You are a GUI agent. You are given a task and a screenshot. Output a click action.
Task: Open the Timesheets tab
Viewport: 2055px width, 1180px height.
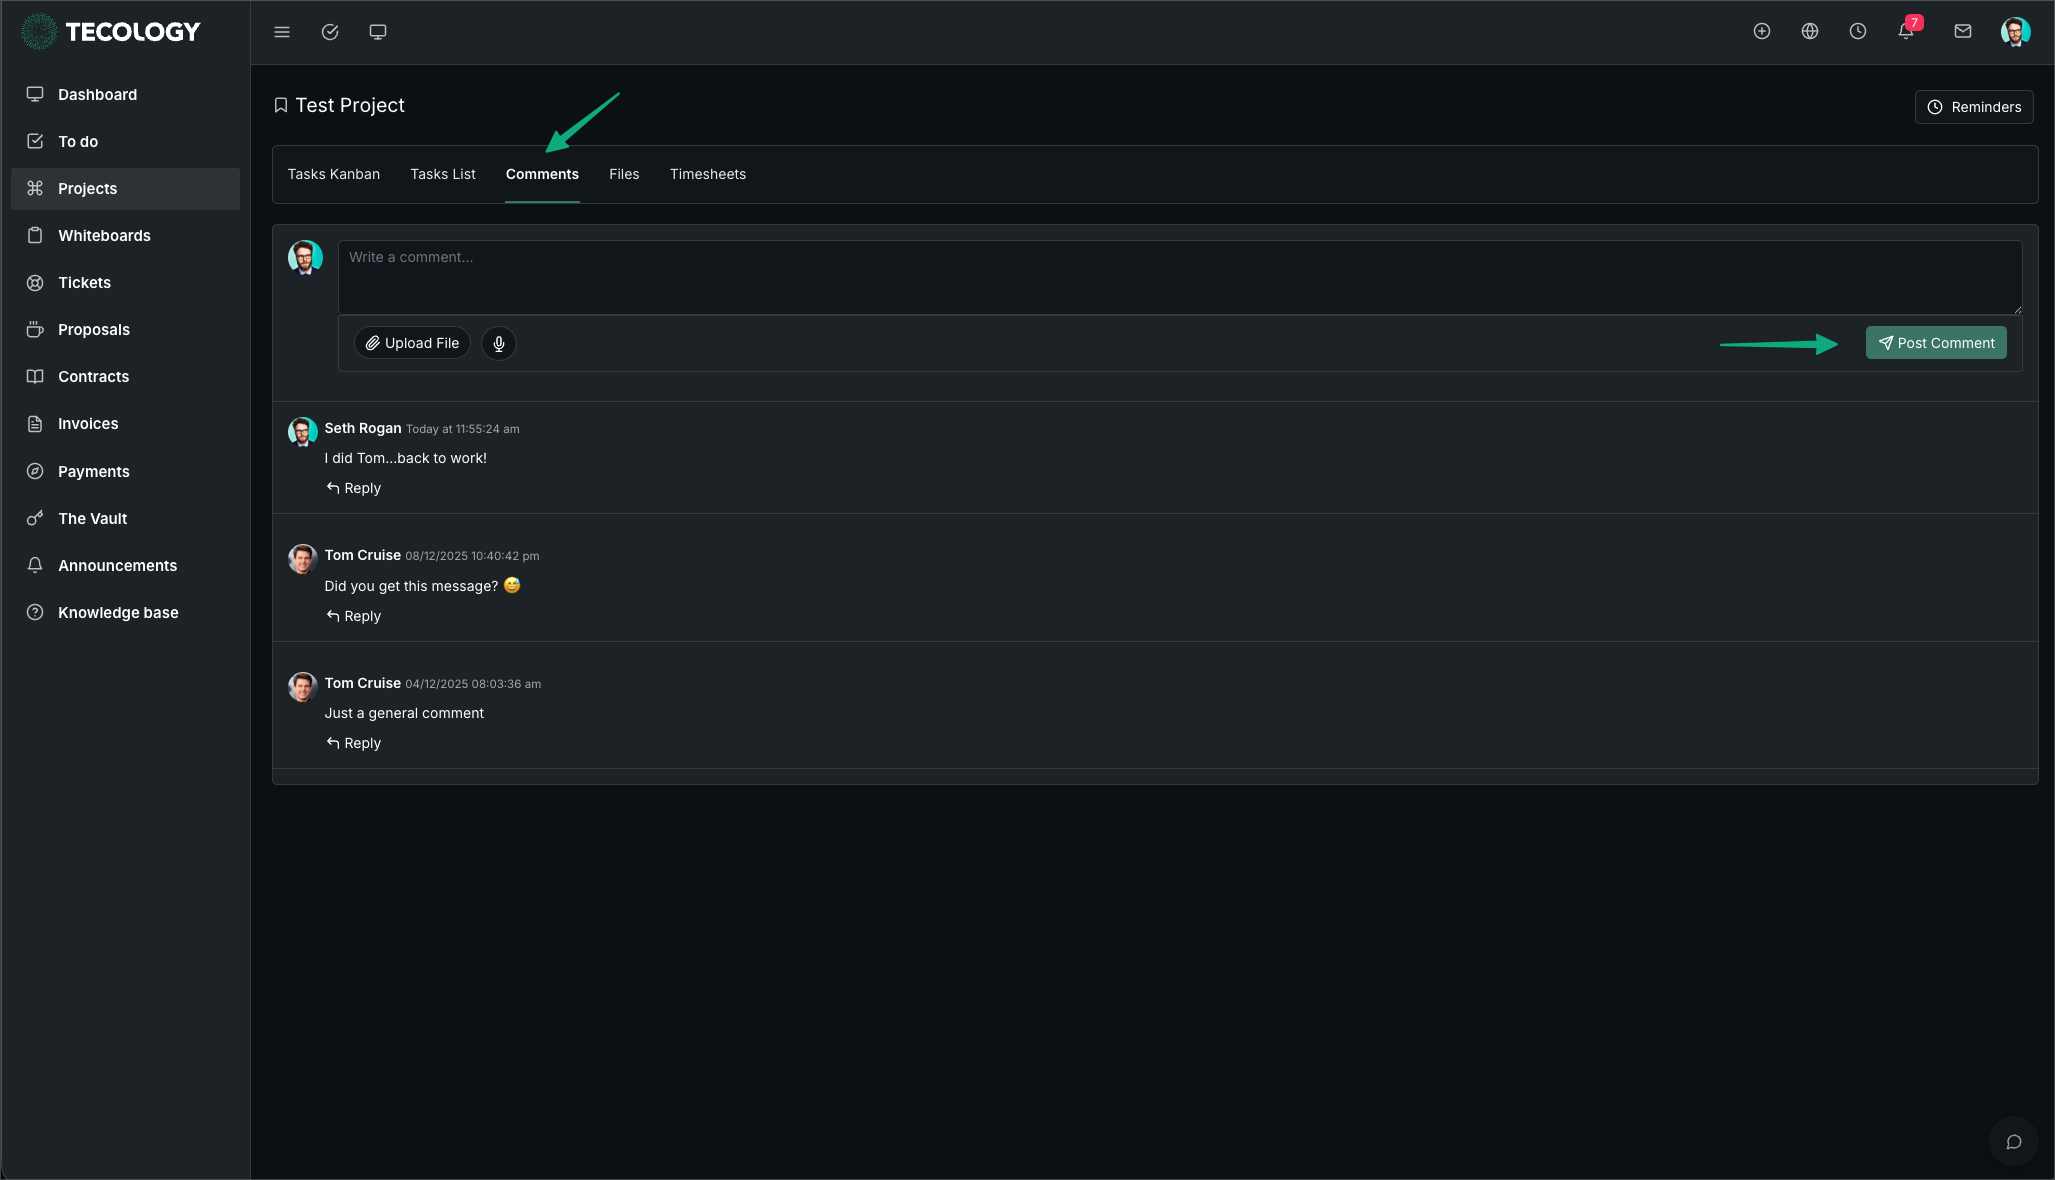tap(708, 174)
